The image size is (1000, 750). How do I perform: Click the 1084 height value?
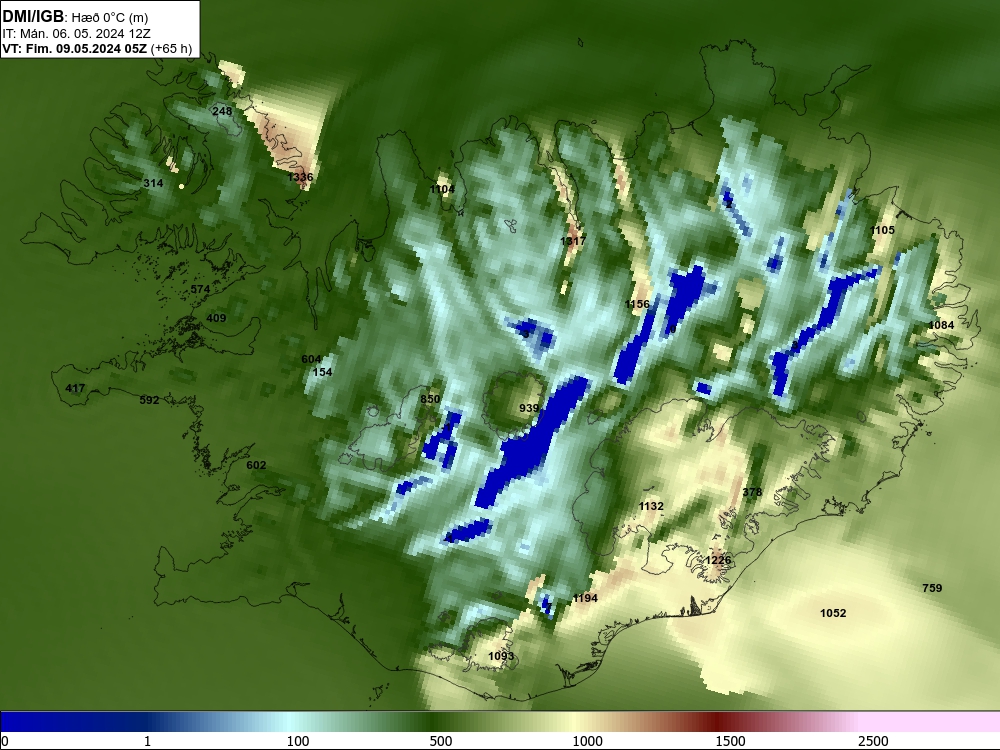tap(941, 325)
